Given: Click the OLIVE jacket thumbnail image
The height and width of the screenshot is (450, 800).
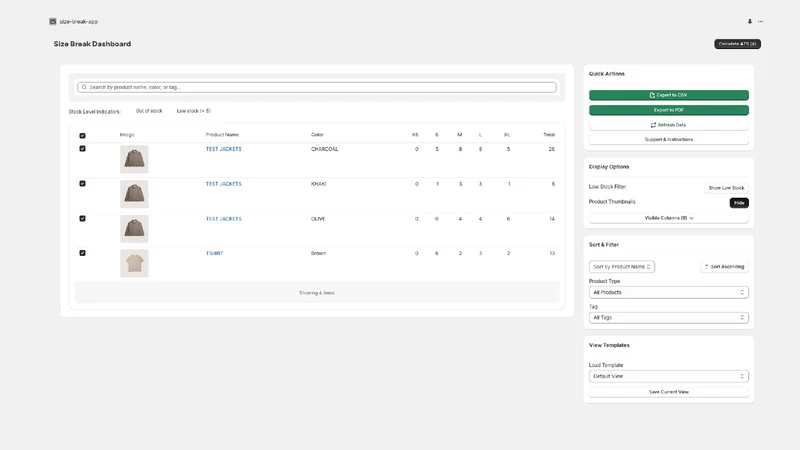Looking at the screenshot, I should coord(134,229).
